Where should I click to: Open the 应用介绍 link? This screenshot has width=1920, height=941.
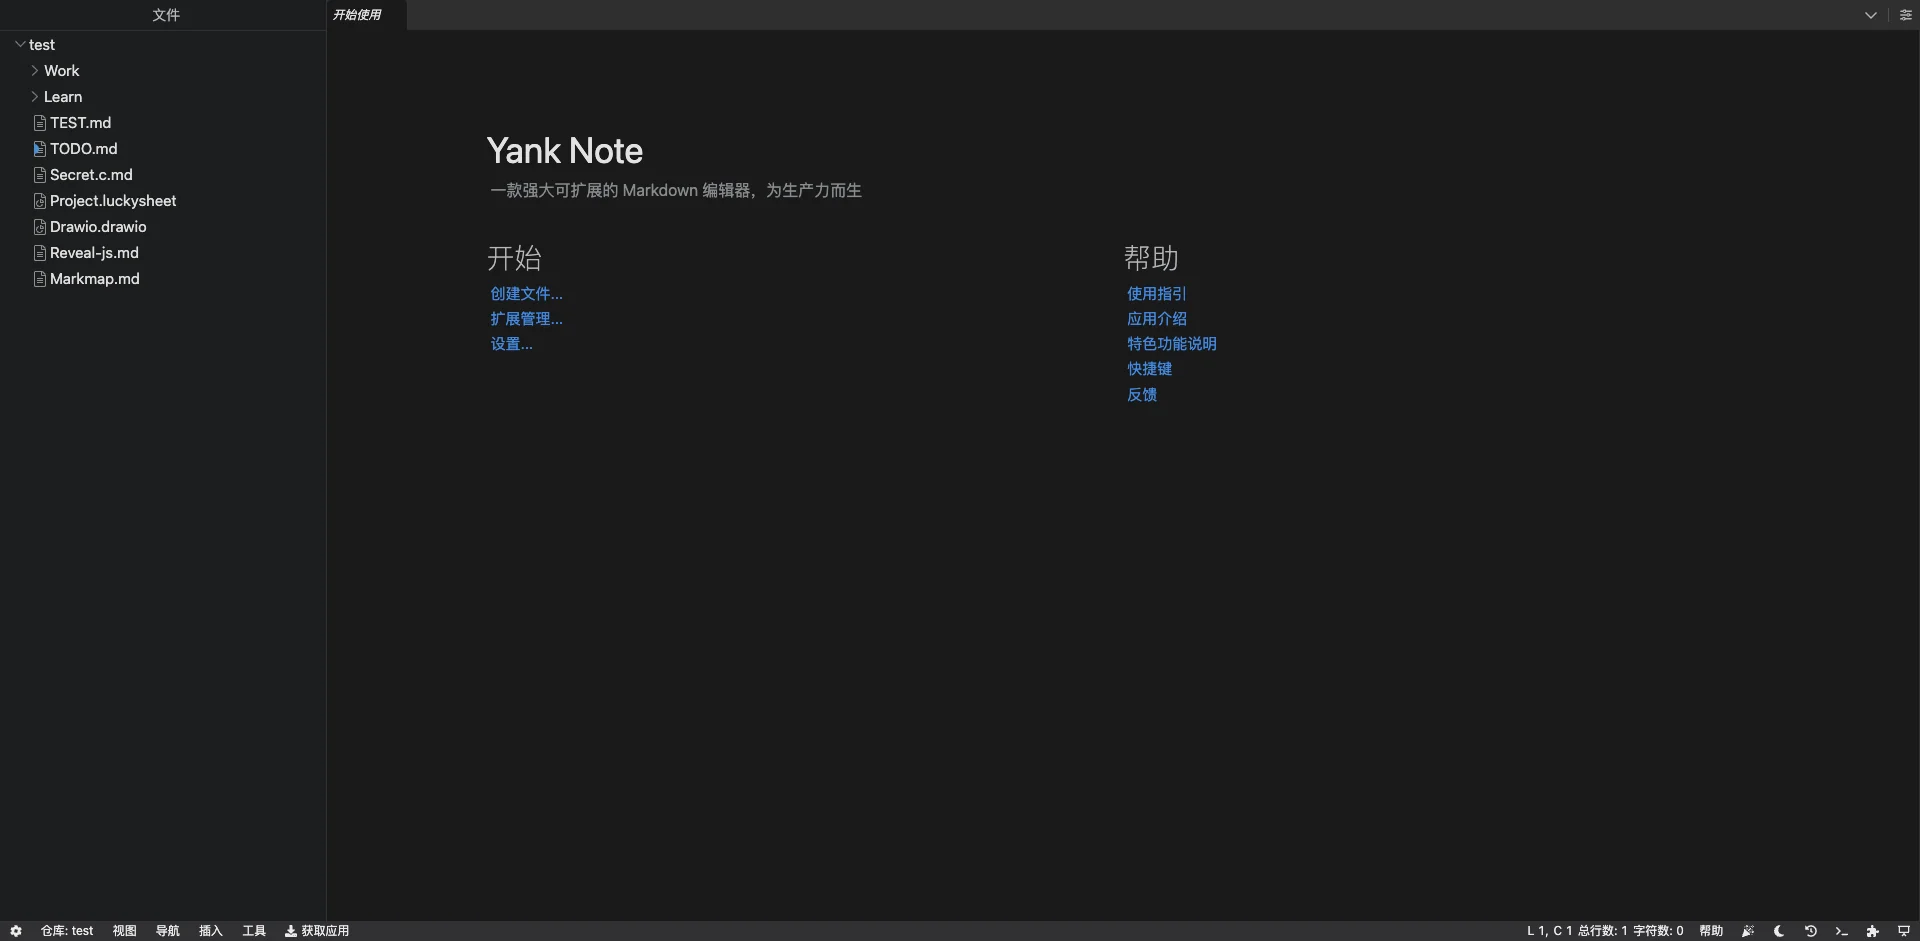1157,319
